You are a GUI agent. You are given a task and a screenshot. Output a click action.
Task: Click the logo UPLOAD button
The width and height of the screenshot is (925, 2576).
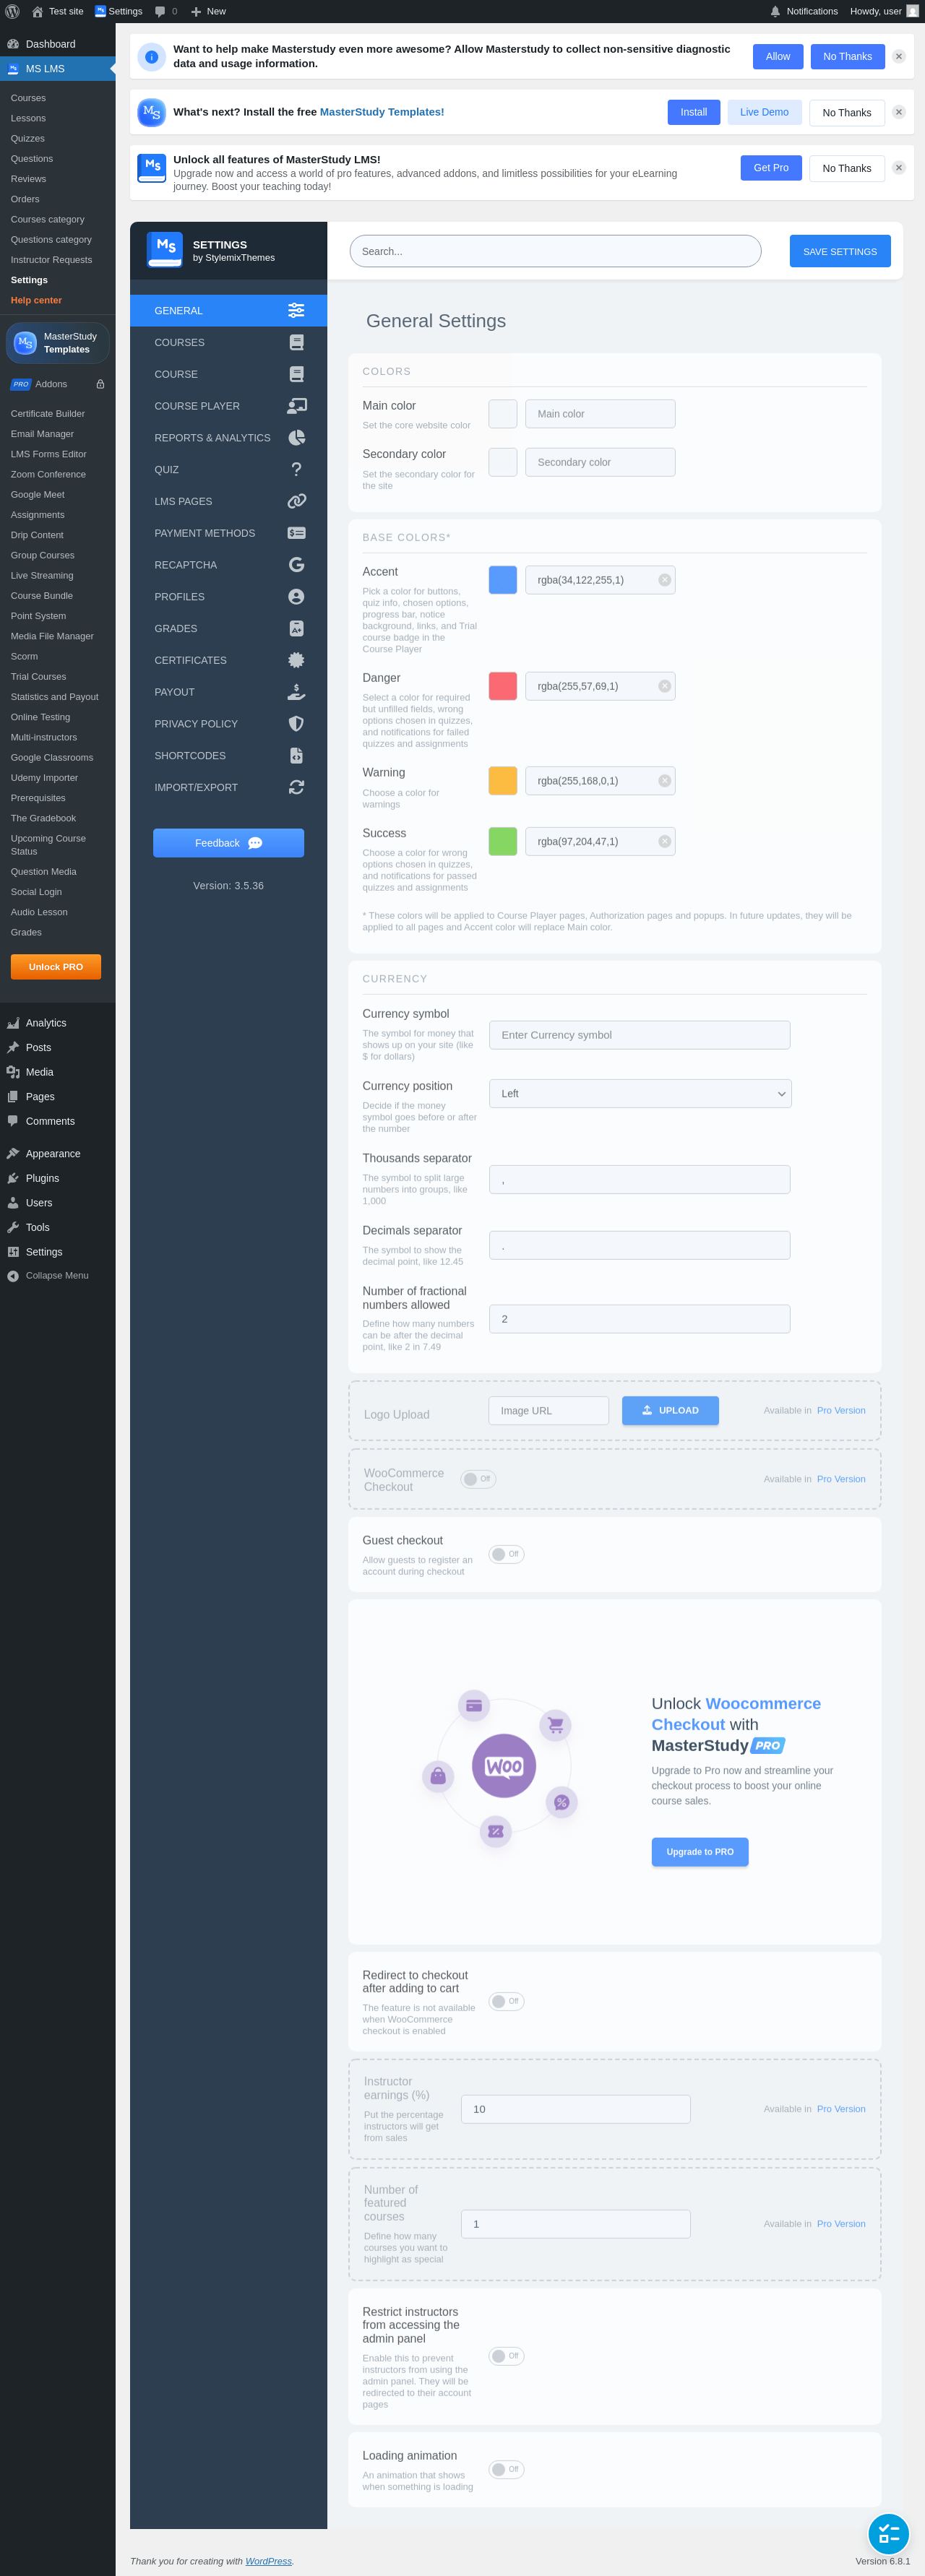pyautogui.click(x=670, y=1410)
